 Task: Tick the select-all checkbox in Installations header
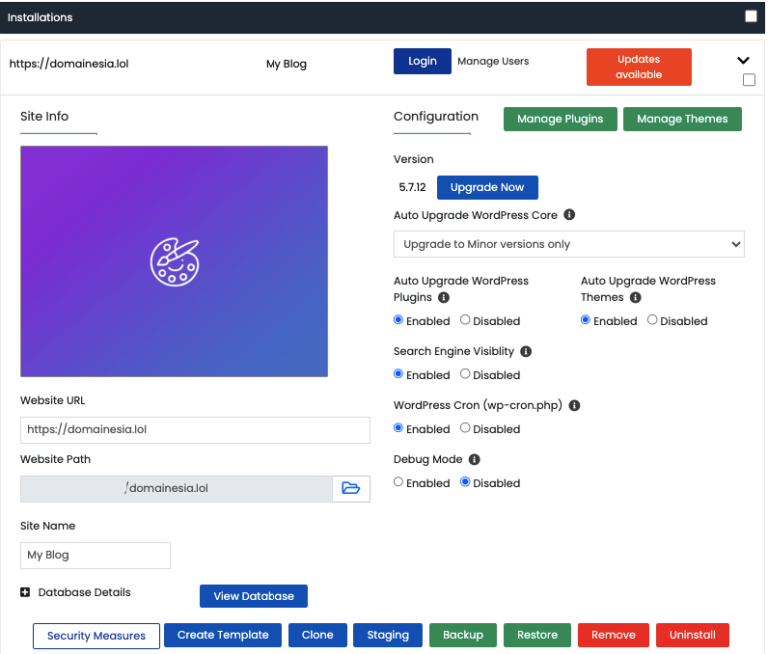pos(751,16)
